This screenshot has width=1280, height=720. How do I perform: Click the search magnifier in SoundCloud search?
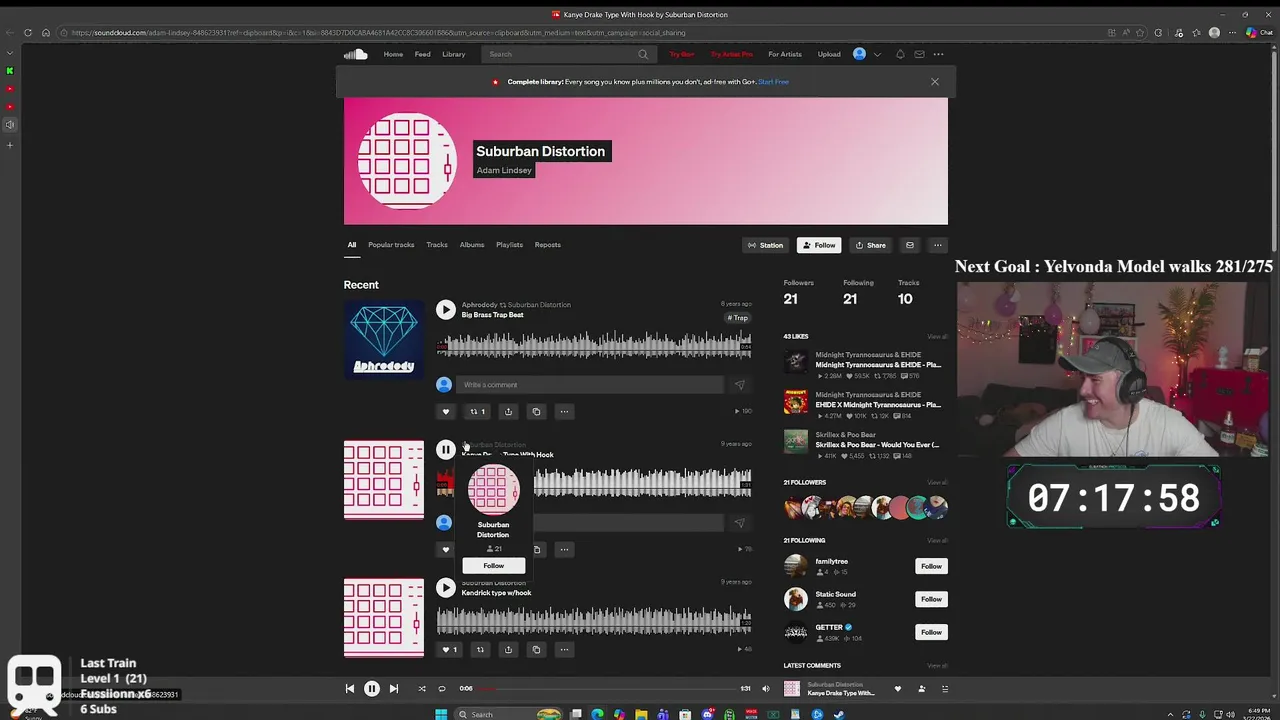click(643, 54)
